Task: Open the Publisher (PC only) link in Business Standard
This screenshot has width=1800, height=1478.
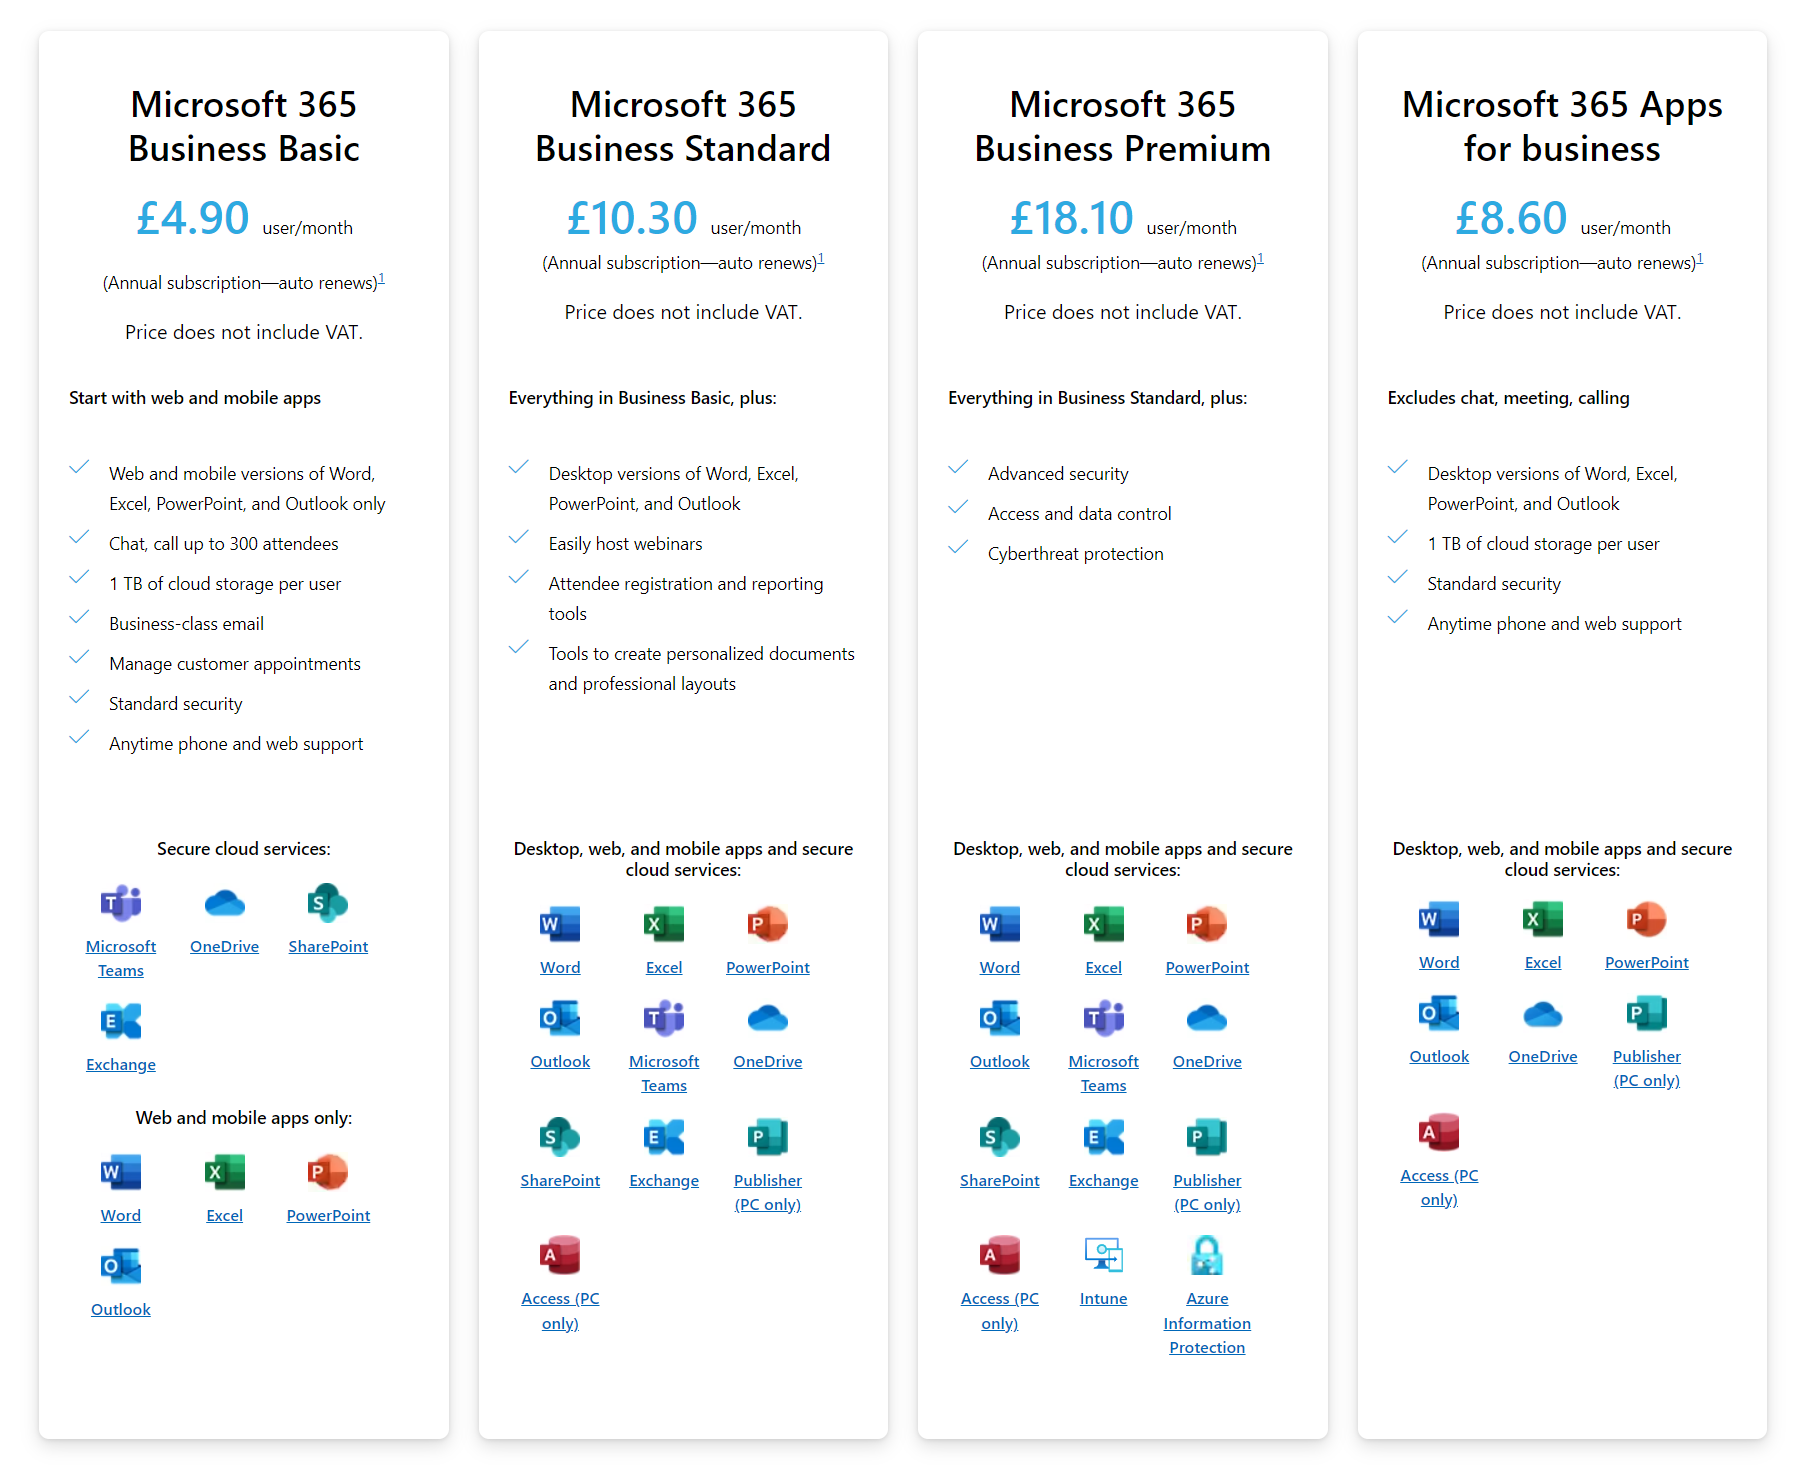Action: [x=768, y=1192]
